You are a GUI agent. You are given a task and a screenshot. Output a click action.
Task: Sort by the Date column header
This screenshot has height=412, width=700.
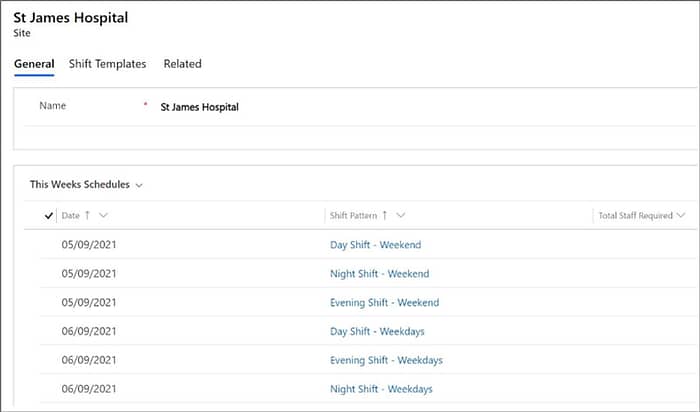(71, 216)
